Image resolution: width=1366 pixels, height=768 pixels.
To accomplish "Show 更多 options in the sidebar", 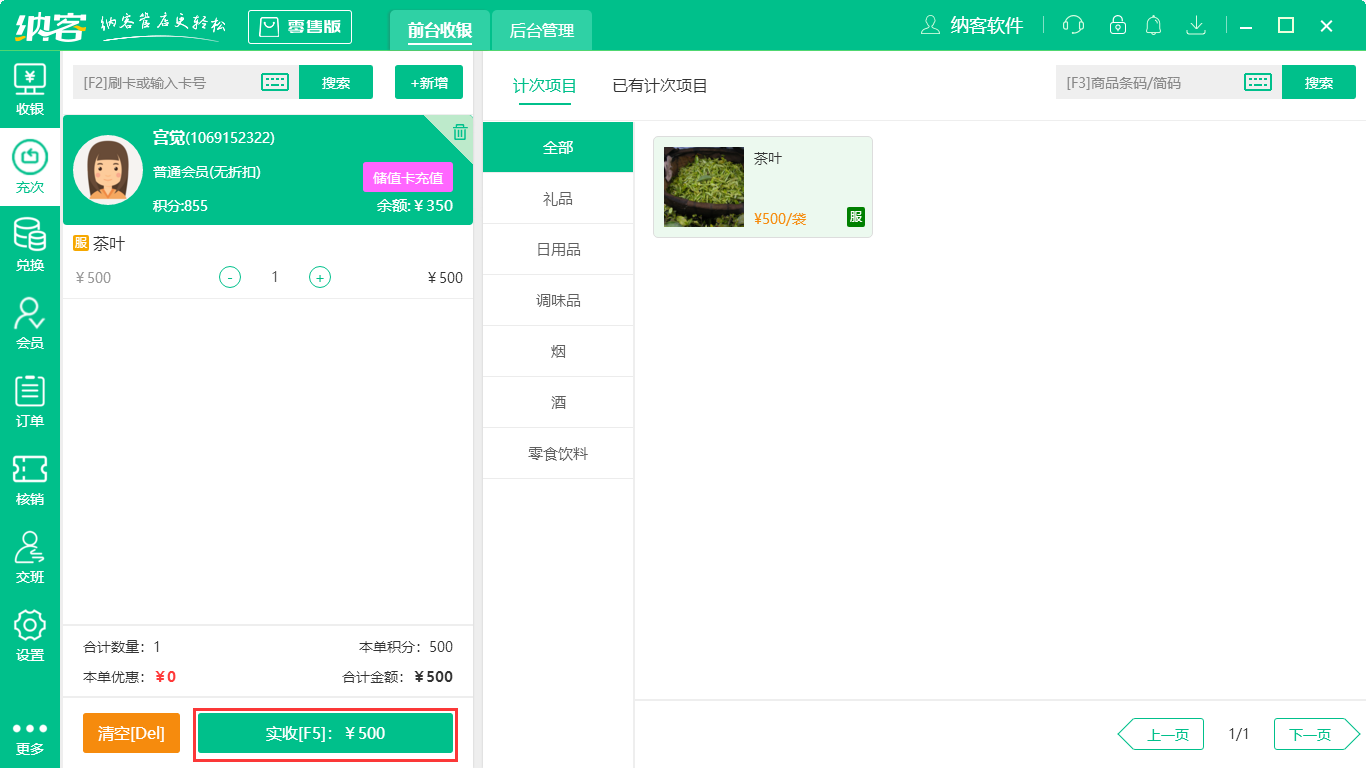I will point(30,738).
